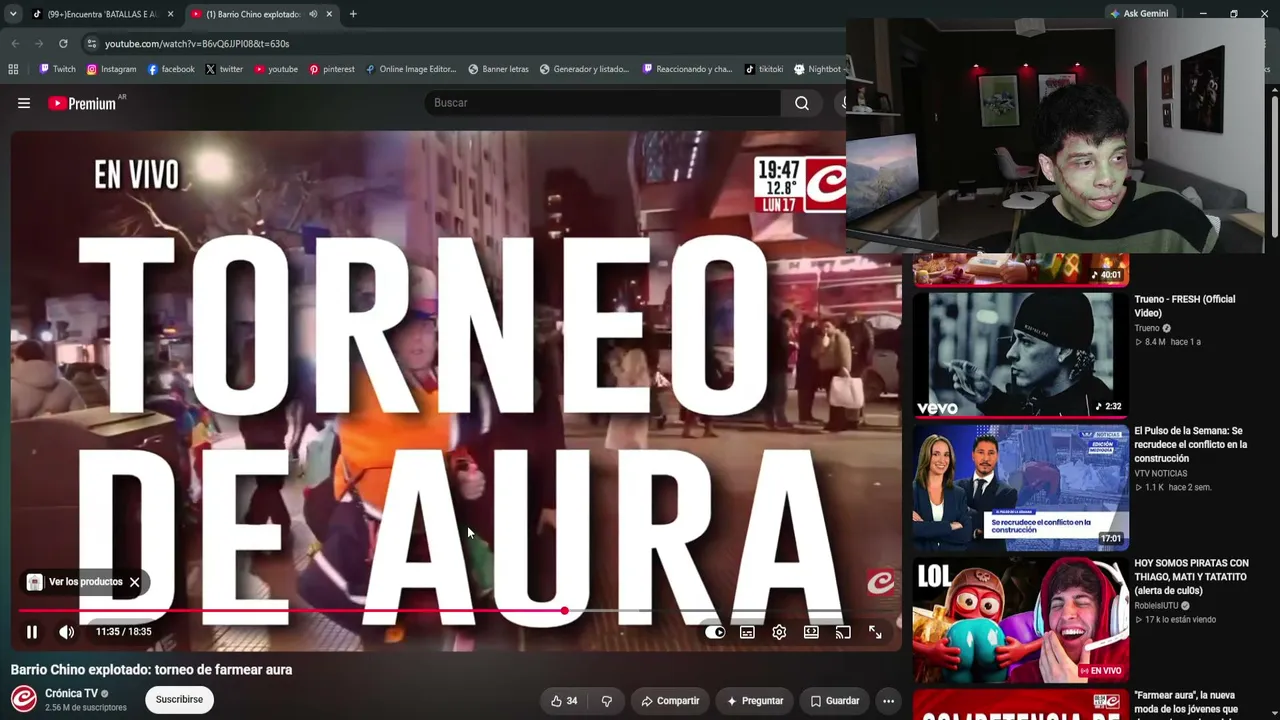Open the twitter bookmark
Viewport: 1280px width, 720px height.
pyautogui.click(x=224, y=69)
